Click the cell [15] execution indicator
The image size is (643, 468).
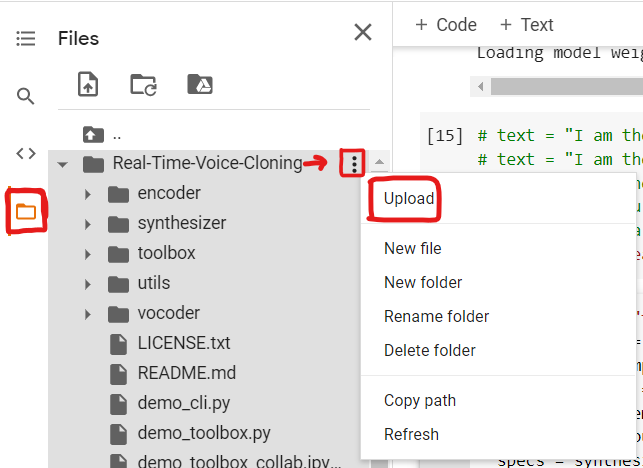(x=445, y=136)
